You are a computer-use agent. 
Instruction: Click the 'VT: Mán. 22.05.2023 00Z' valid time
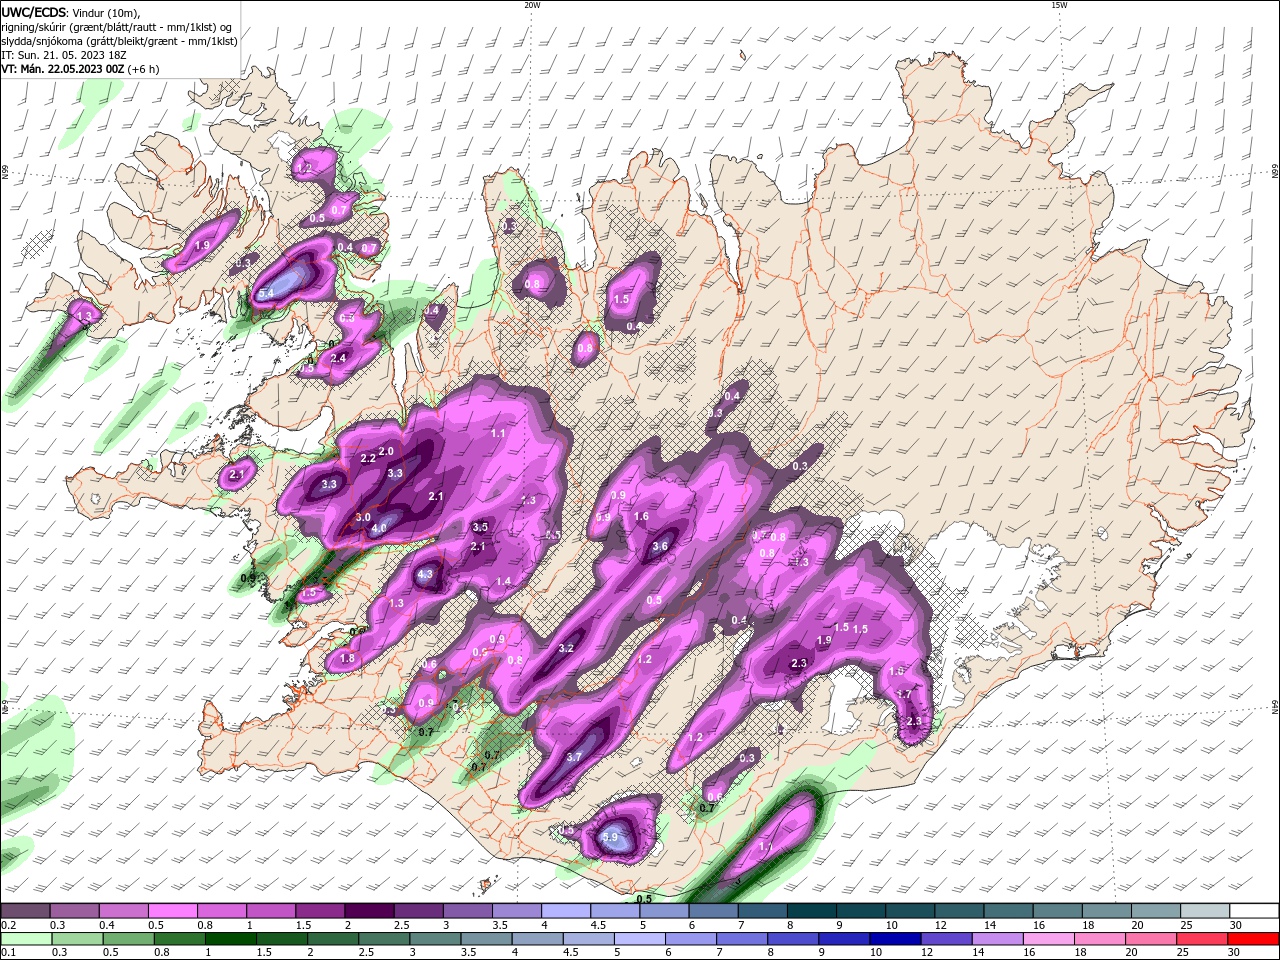pos(62,69)
